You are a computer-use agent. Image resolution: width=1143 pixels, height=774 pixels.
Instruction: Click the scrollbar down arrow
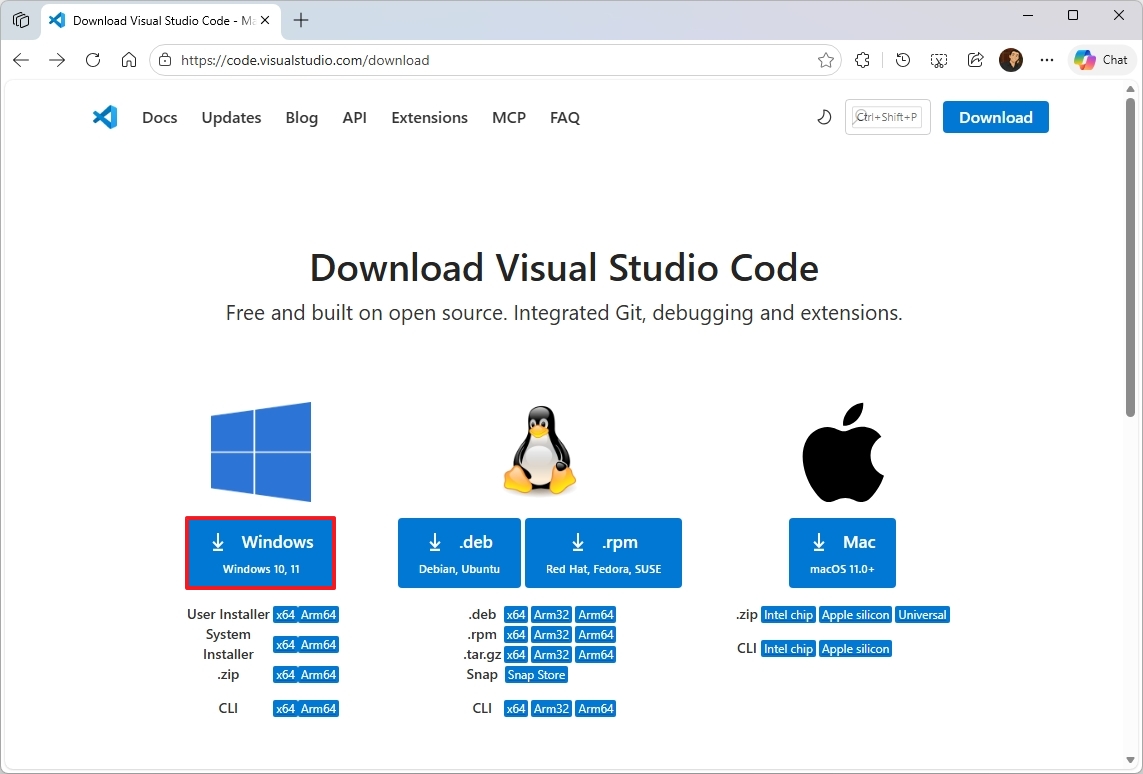(1130, 761)
